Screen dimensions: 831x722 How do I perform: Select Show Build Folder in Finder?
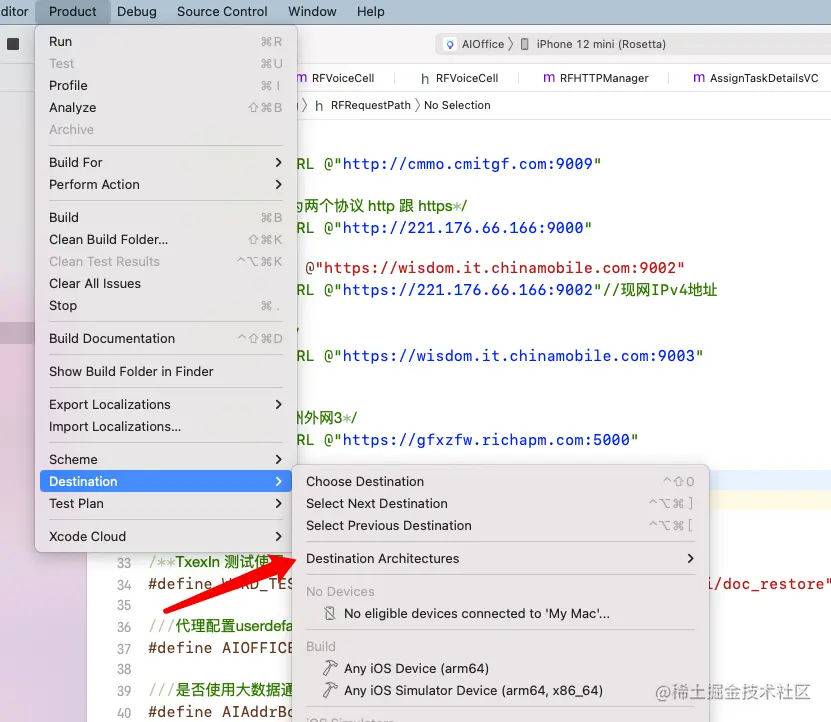pyautogui.click(x=166, y=372)
